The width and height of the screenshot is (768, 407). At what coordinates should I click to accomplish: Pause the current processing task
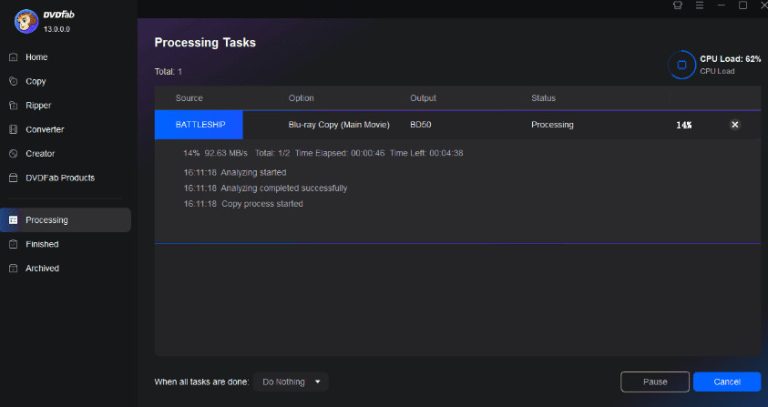point(655,381)
